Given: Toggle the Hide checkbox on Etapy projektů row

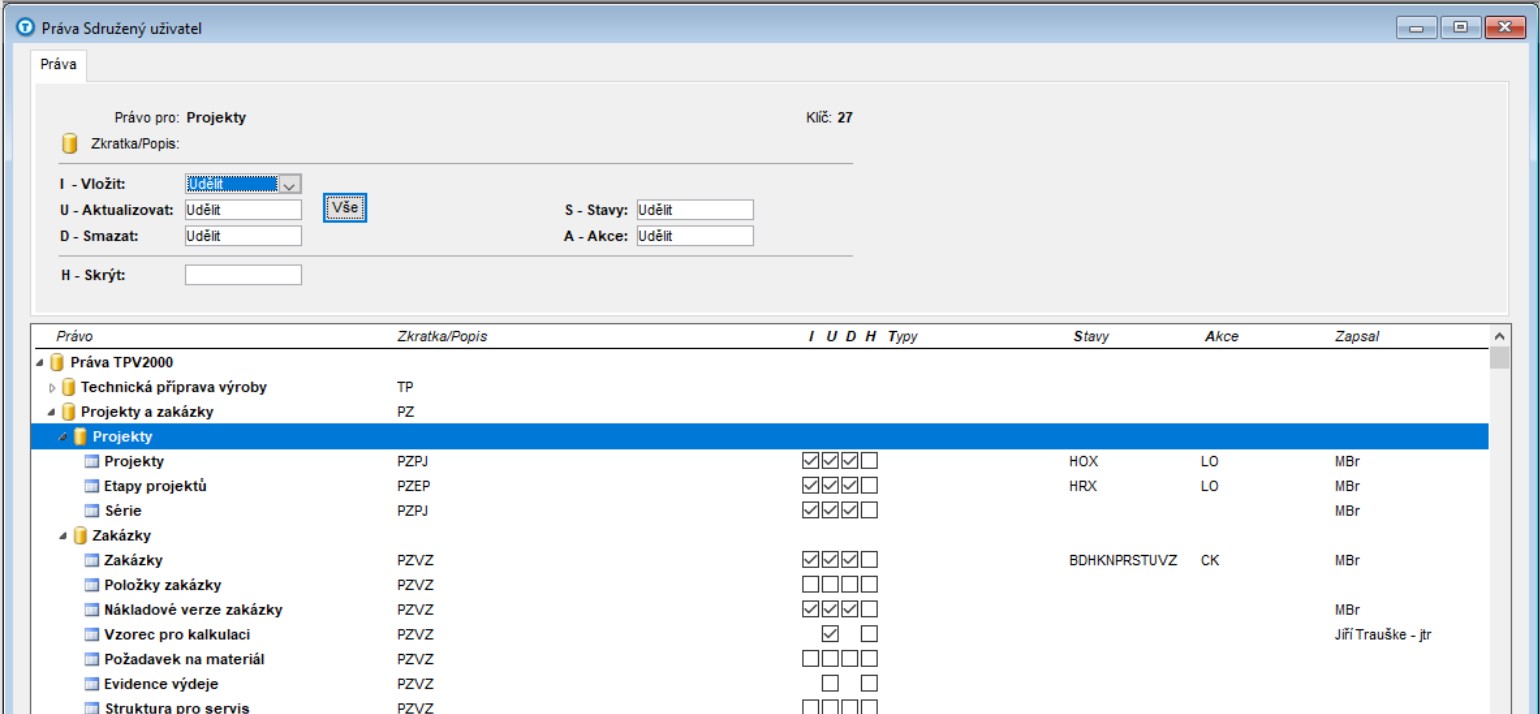Looking at the screenshot, I should 869,486.
